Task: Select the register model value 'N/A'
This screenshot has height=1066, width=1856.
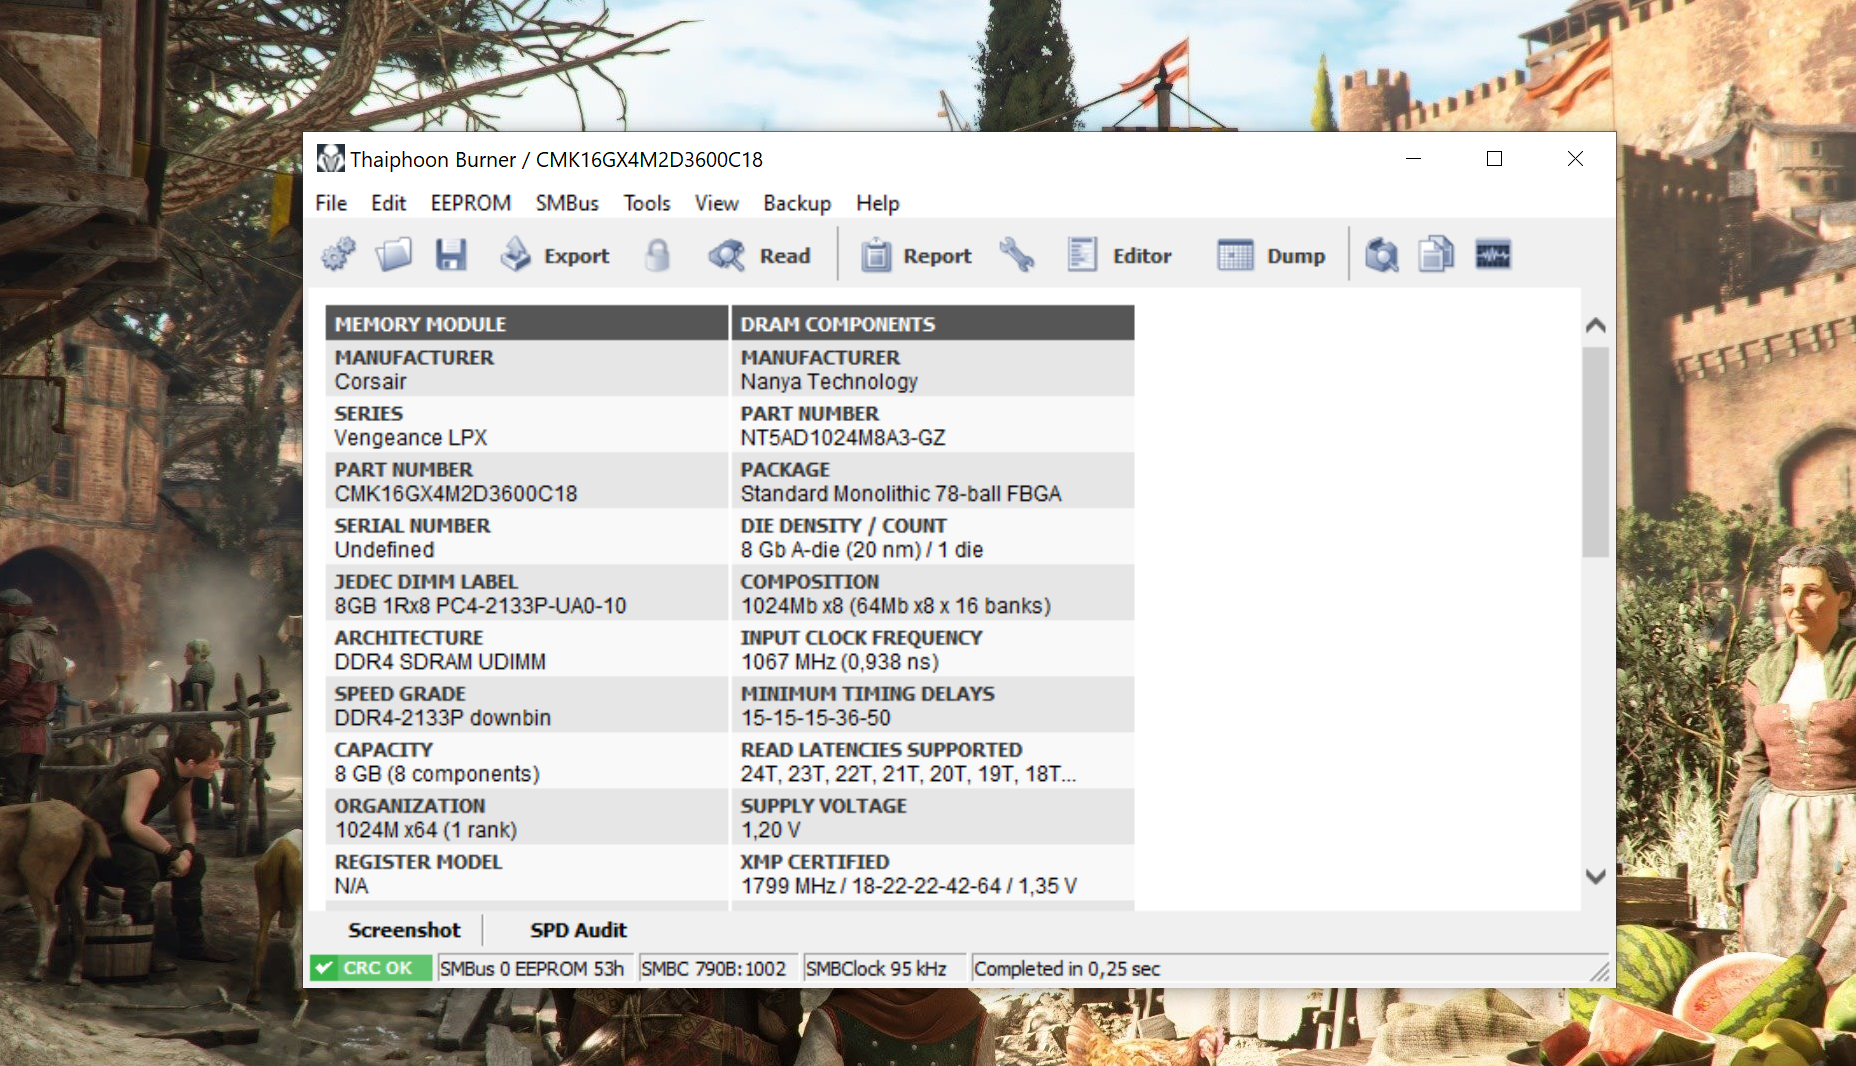Action: (x=351, y=886)
